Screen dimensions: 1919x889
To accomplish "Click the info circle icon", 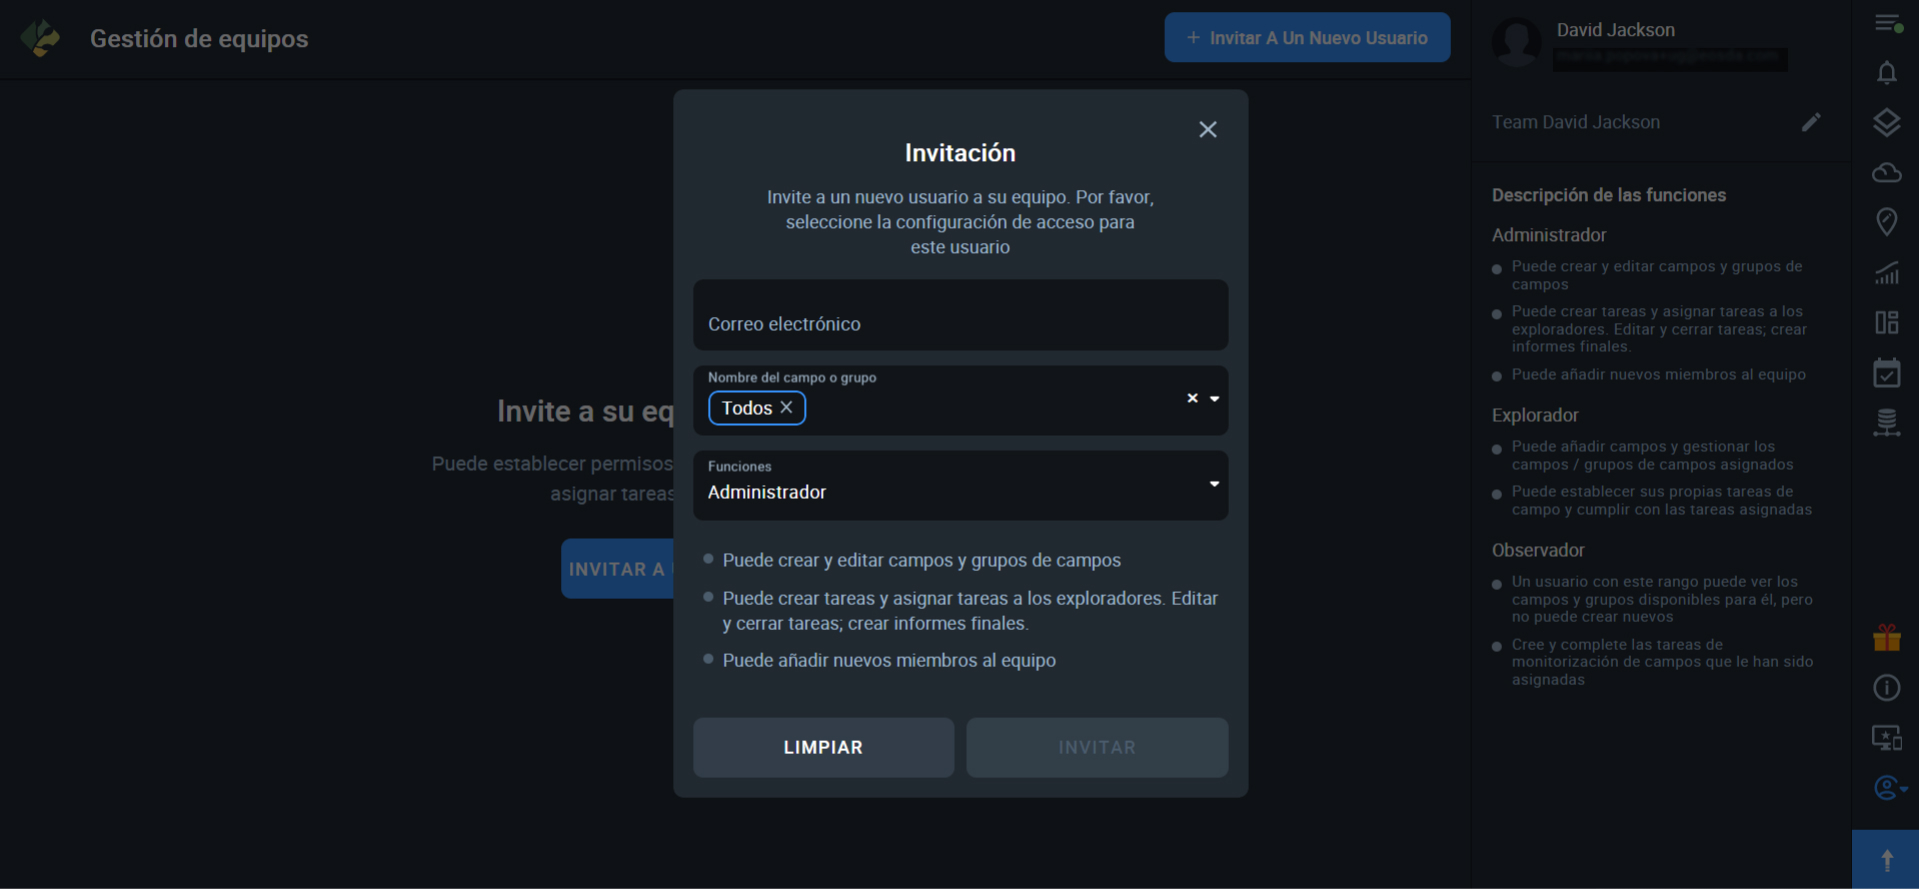I will 1886,688.
